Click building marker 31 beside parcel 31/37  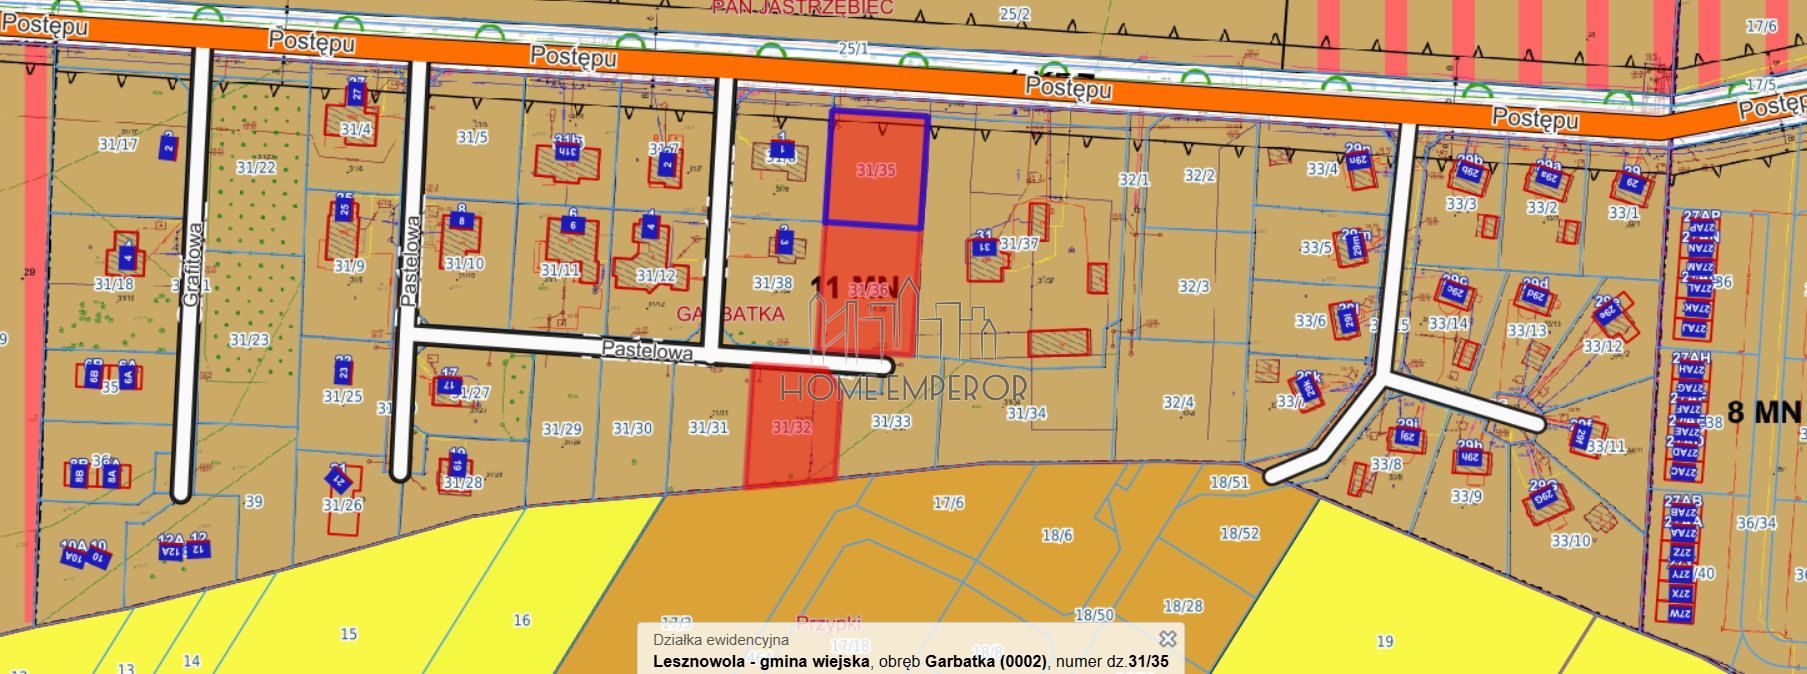984,247
